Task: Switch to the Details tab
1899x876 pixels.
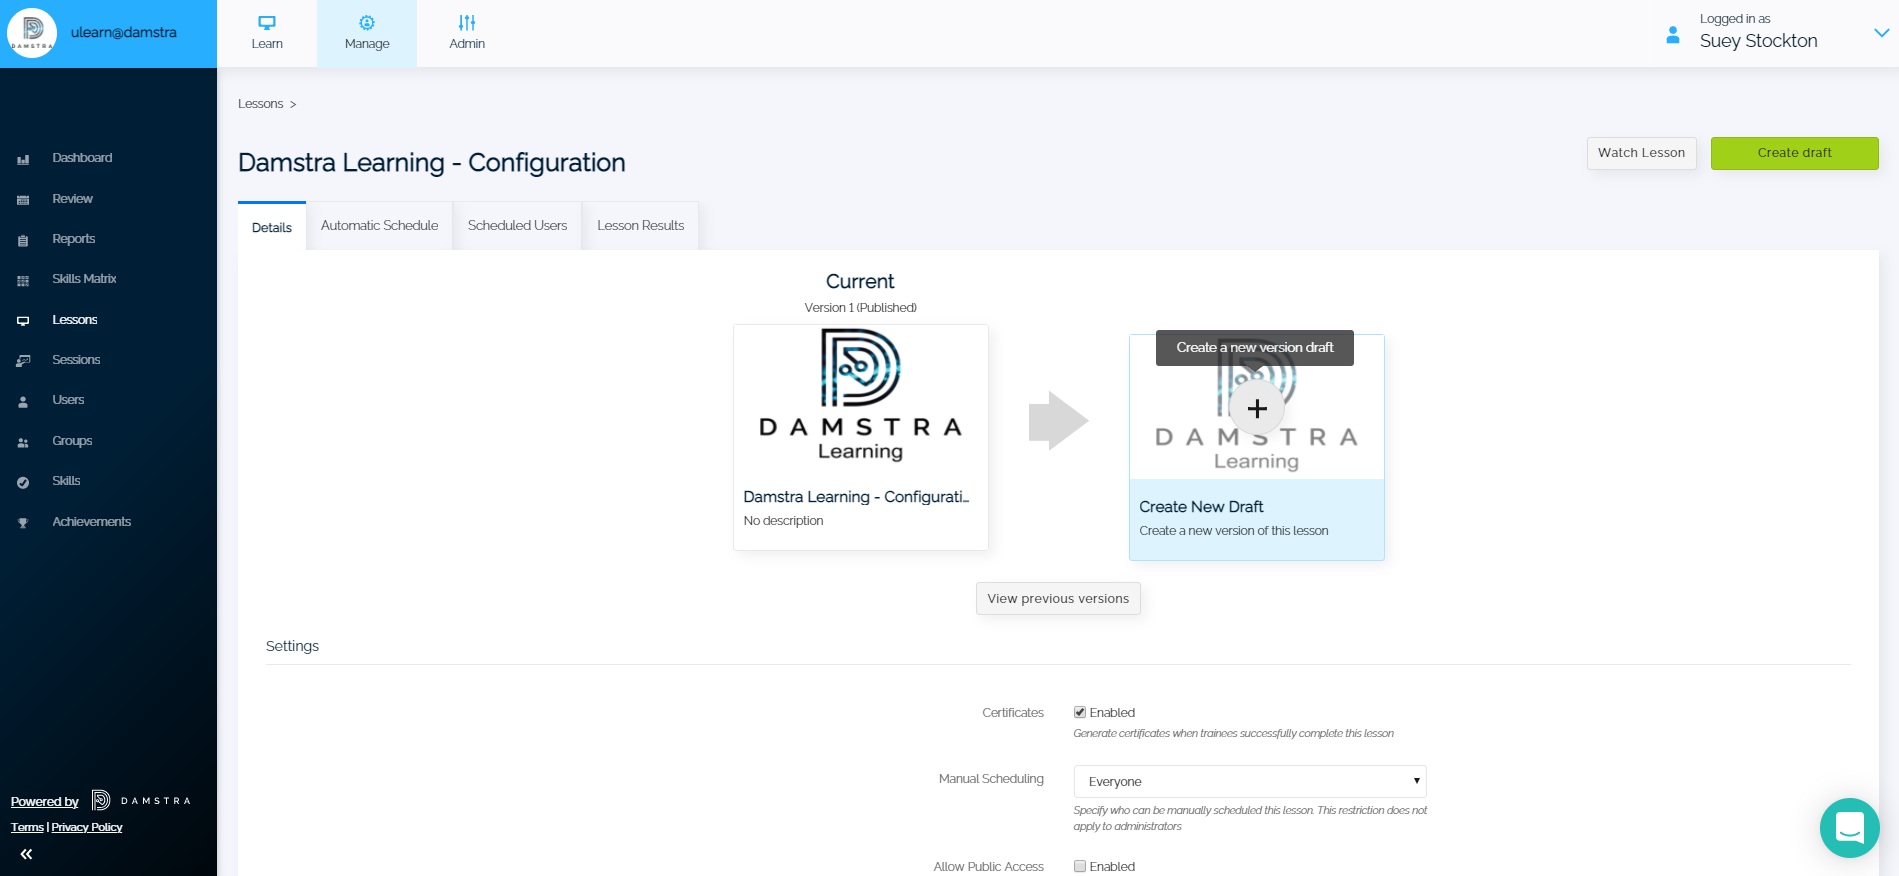Action: click(x=272, y=227)
